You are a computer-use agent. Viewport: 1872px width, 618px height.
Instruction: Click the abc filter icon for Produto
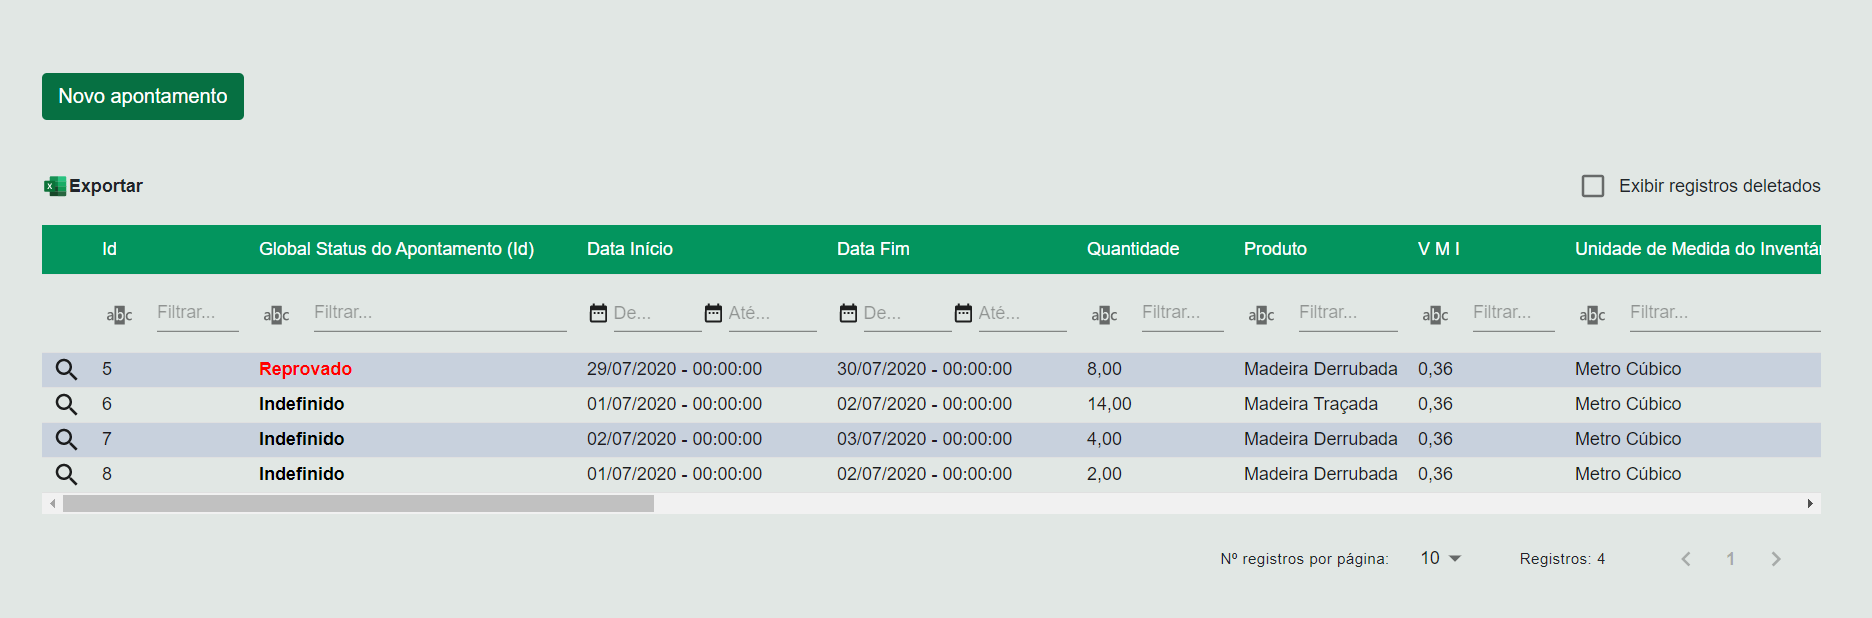pyautogui.click(x=1261, y=314)
